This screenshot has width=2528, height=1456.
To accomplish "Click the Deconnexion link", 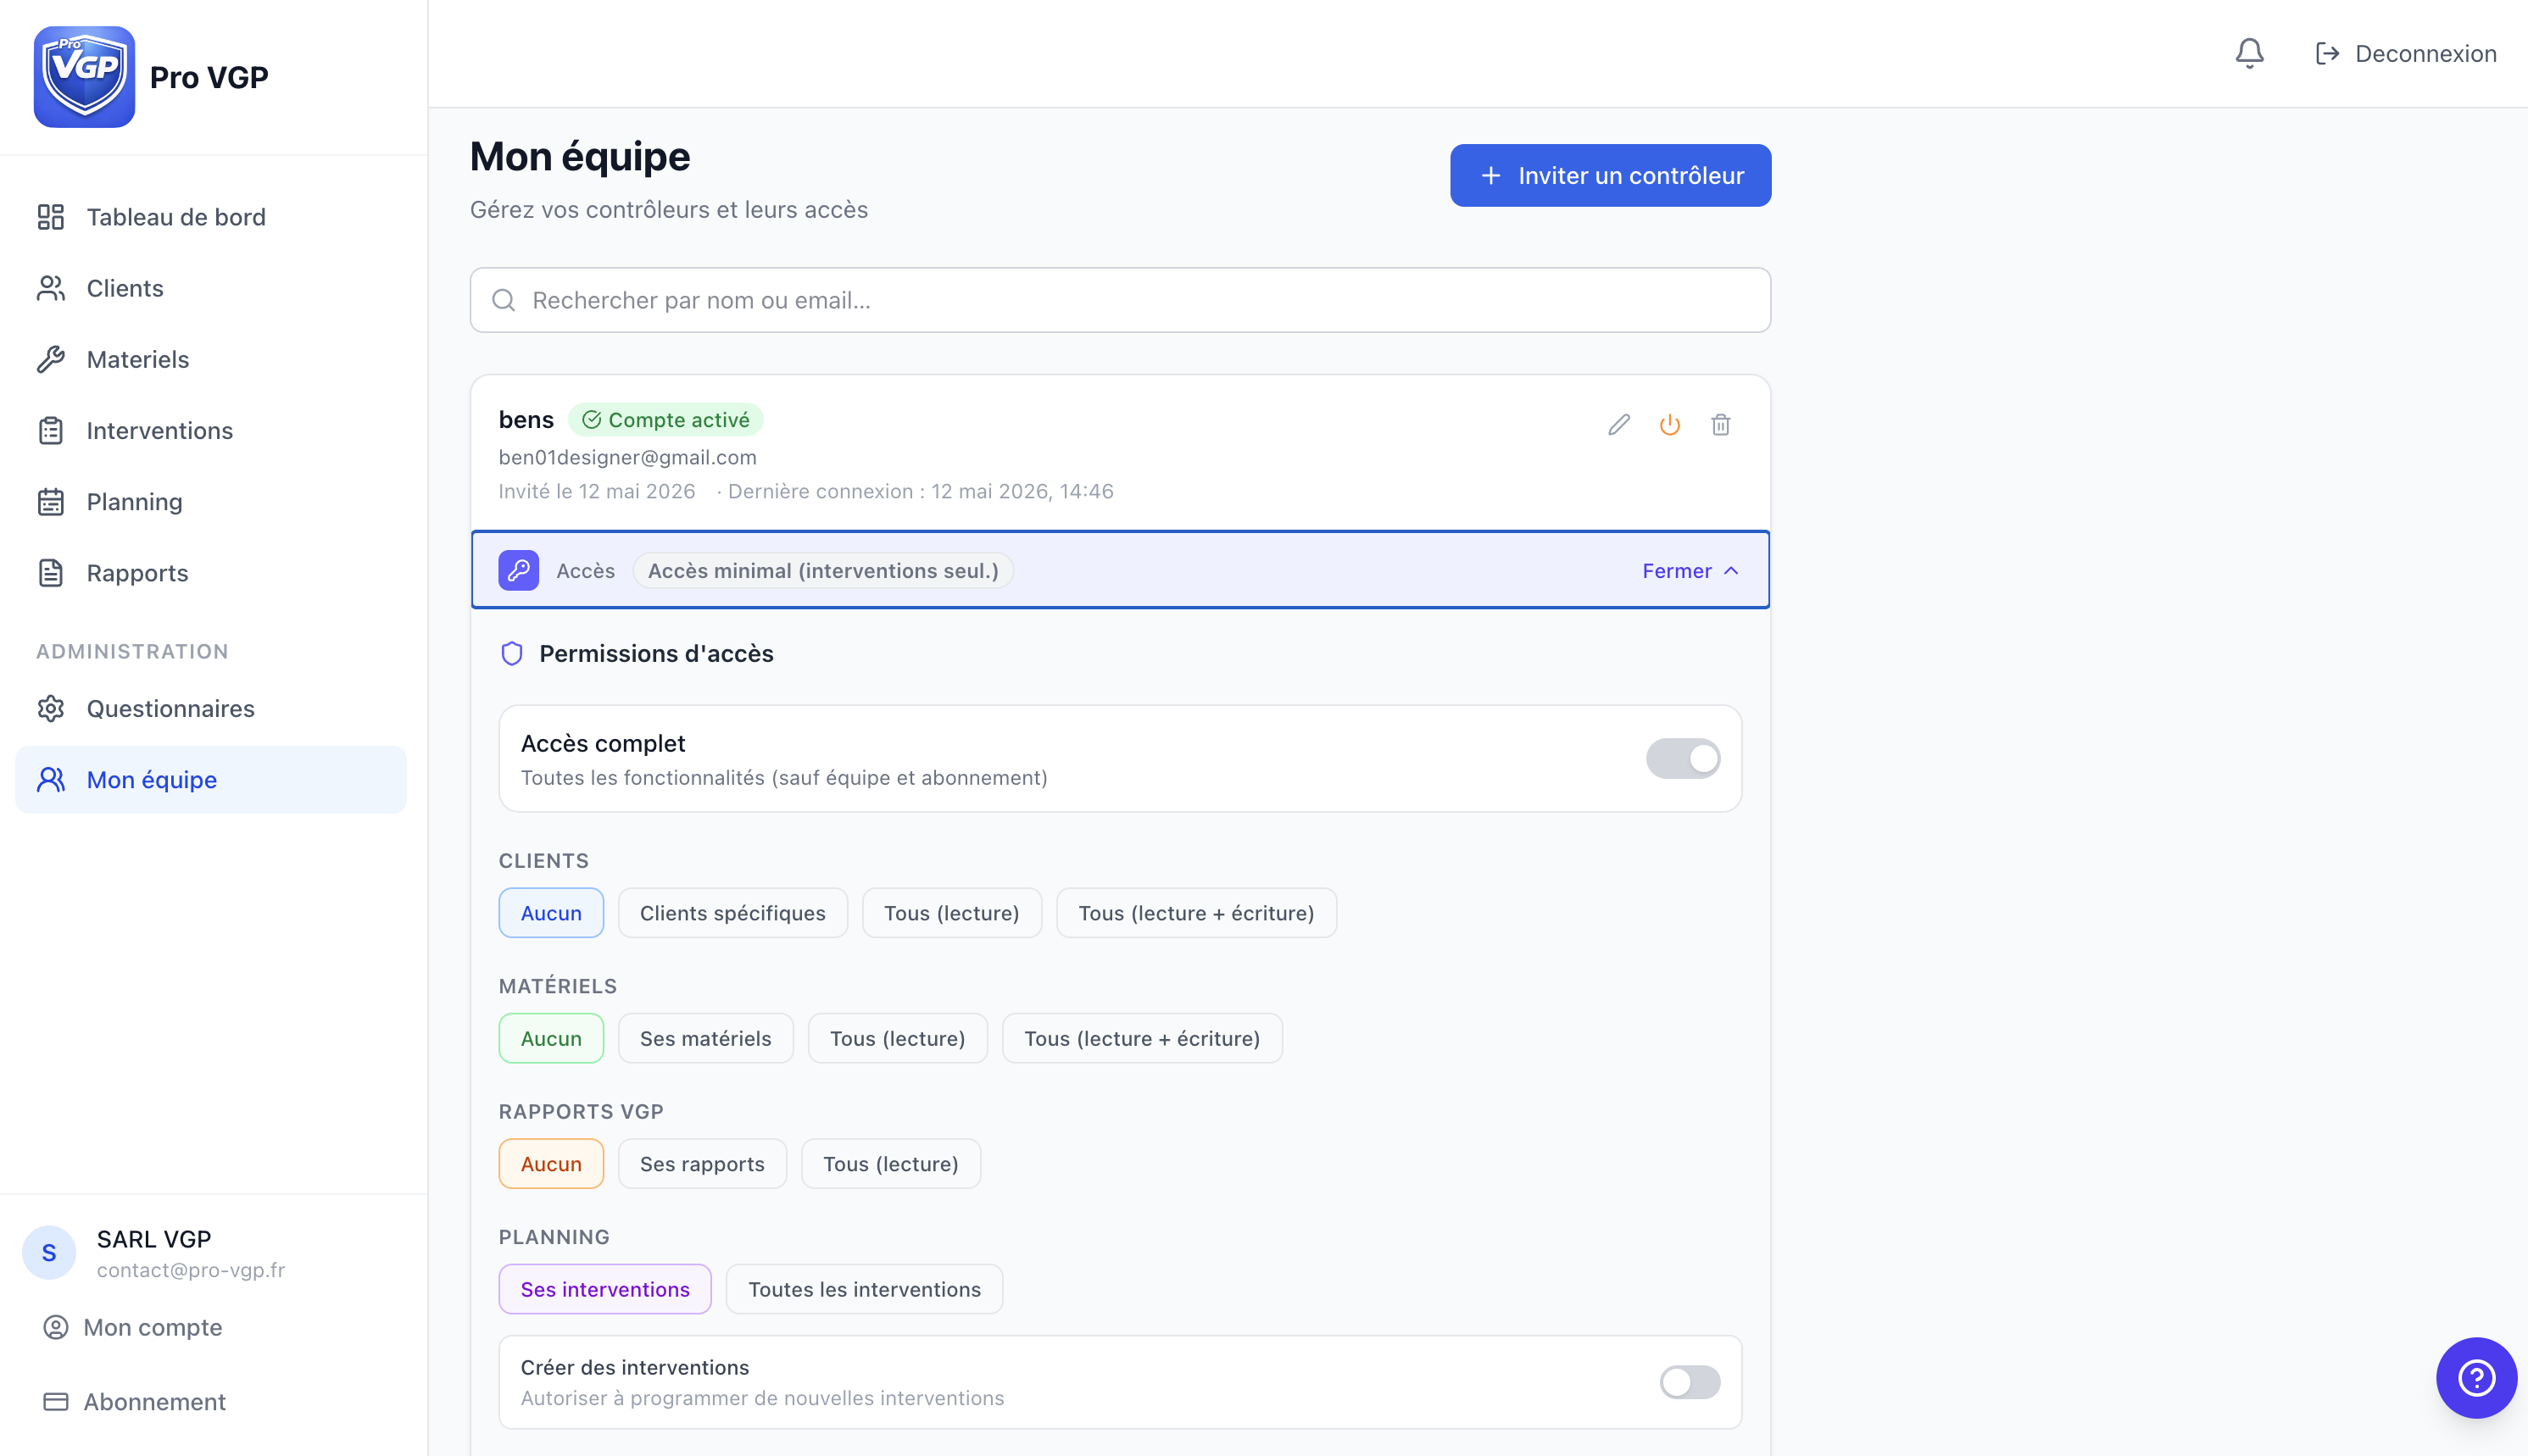I will (x=2406, y=53).
